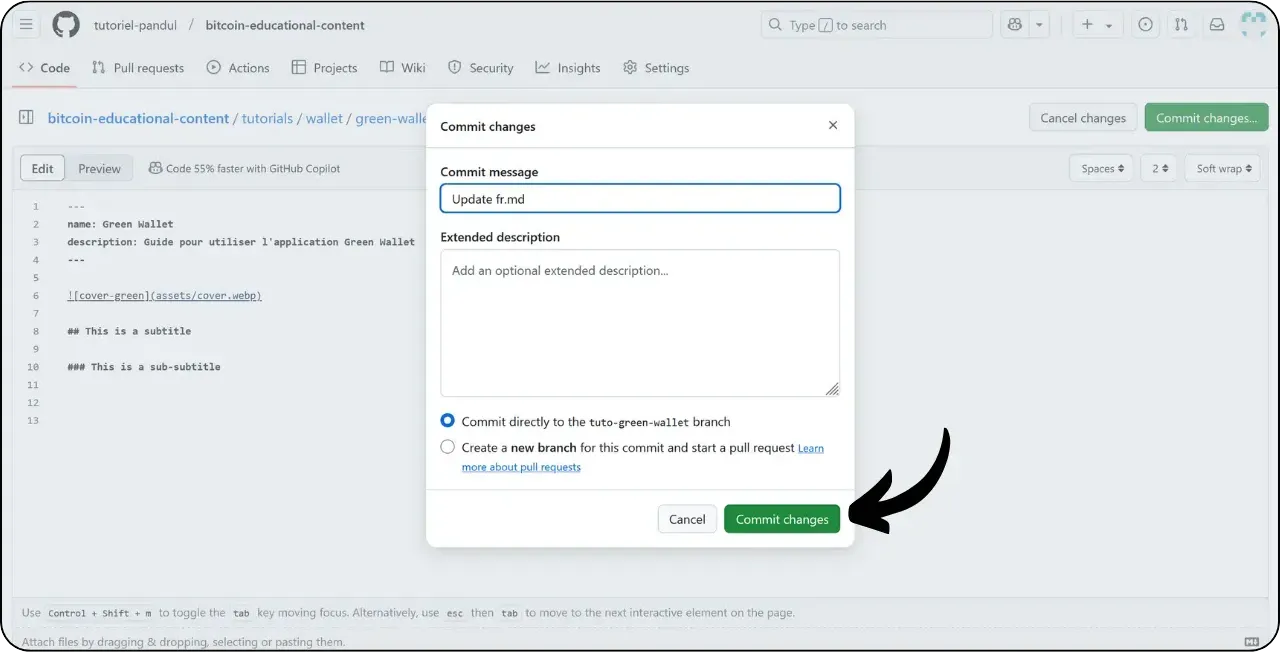This screenshot has height=652, width=1280.
Task: Click the green Commit changes button
Action: [782, 519]
